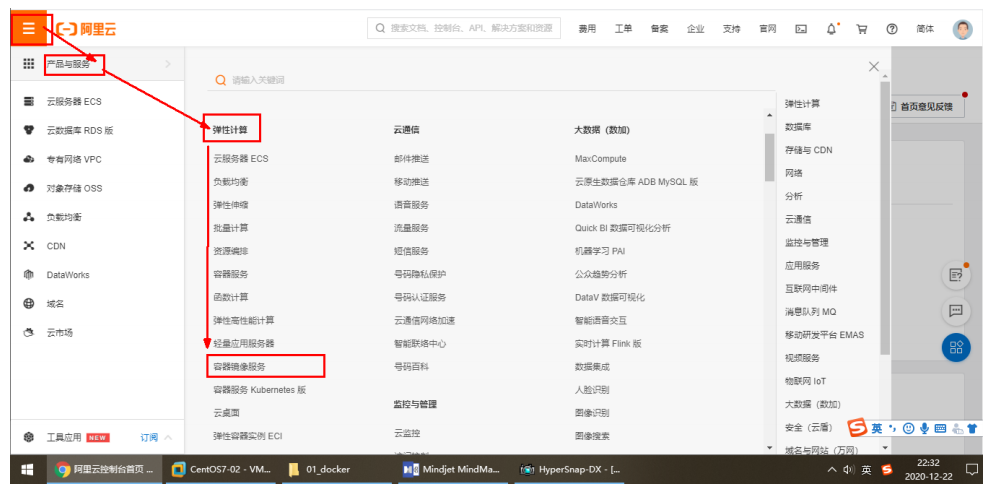Open 弹性容器实例 ECI link
992x496 pixels.
pos(247,436)
